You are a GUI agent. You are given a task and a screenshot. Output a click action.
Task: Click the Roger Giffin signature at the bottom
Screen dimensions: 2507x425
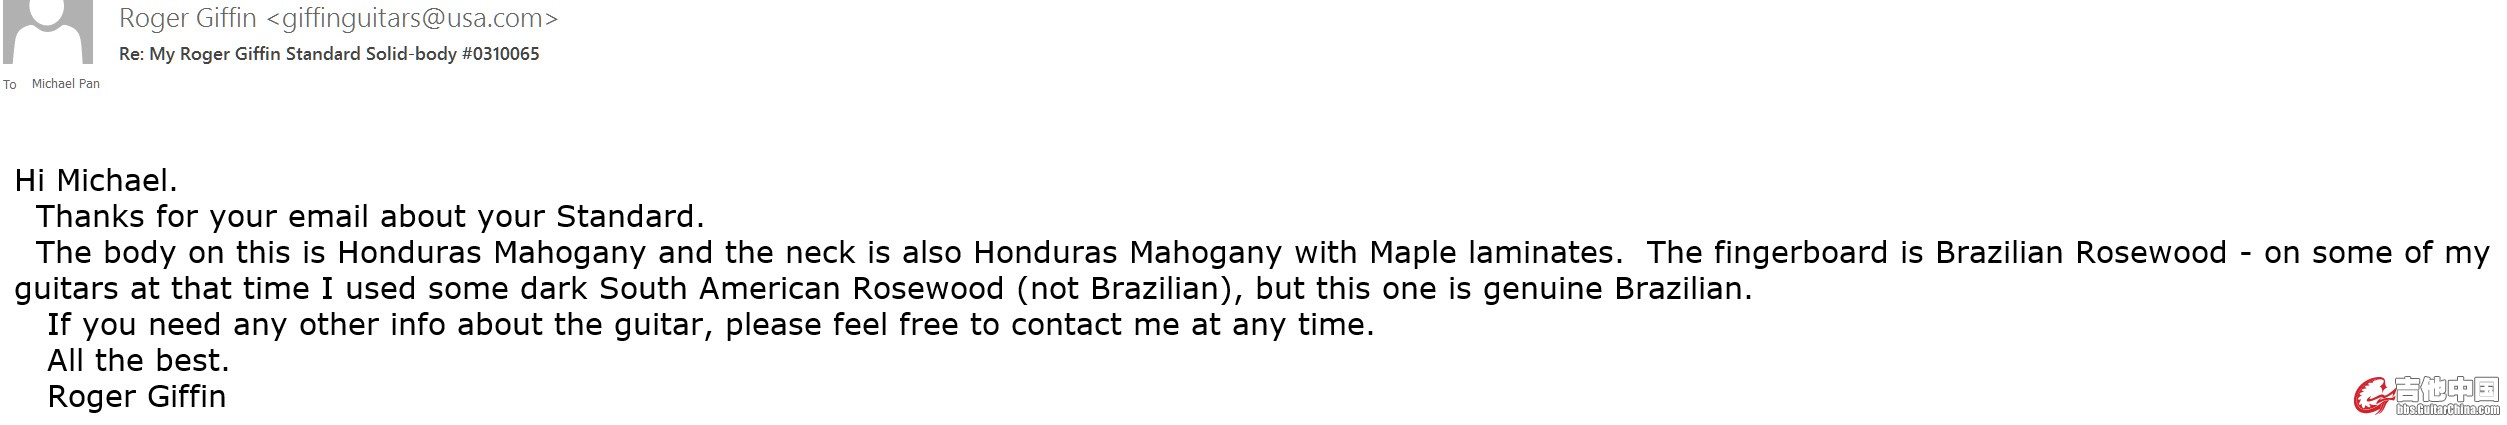click(137, 397)
